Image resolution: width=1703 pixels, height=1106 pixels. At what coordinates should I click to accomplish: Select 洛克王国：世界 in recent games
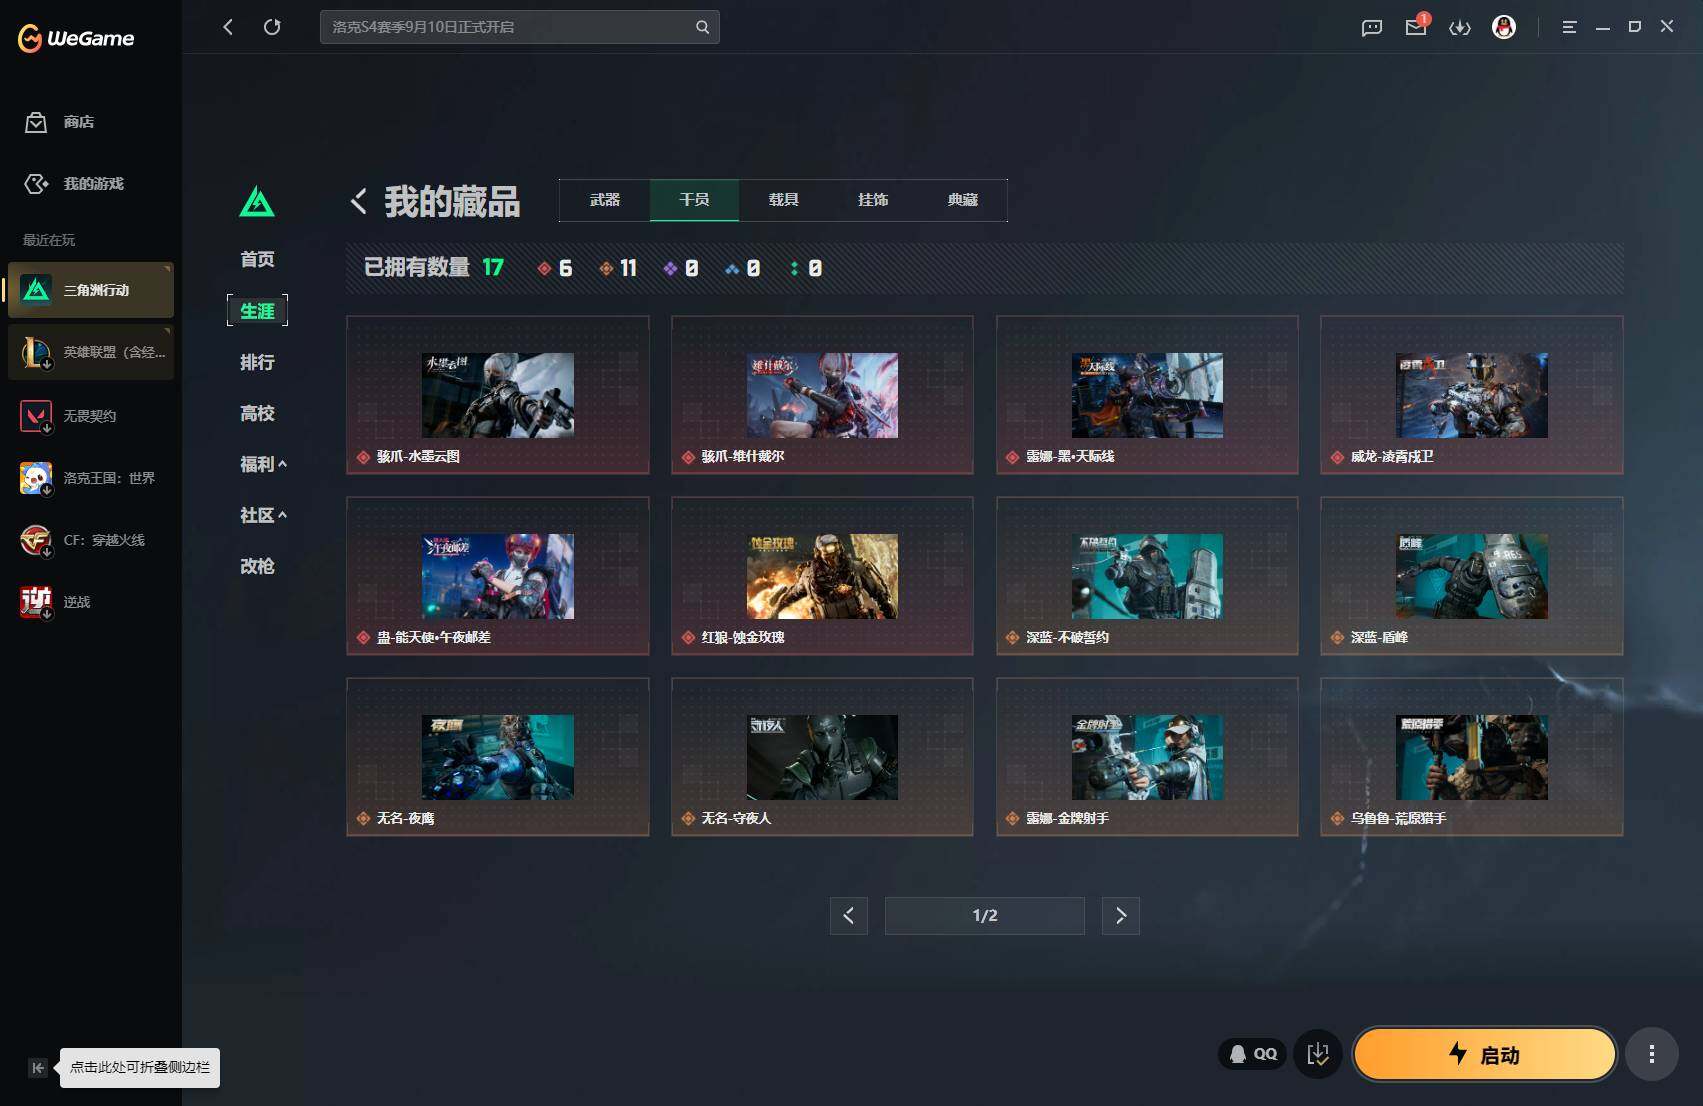pyautogui.click(x=91, y=478)
